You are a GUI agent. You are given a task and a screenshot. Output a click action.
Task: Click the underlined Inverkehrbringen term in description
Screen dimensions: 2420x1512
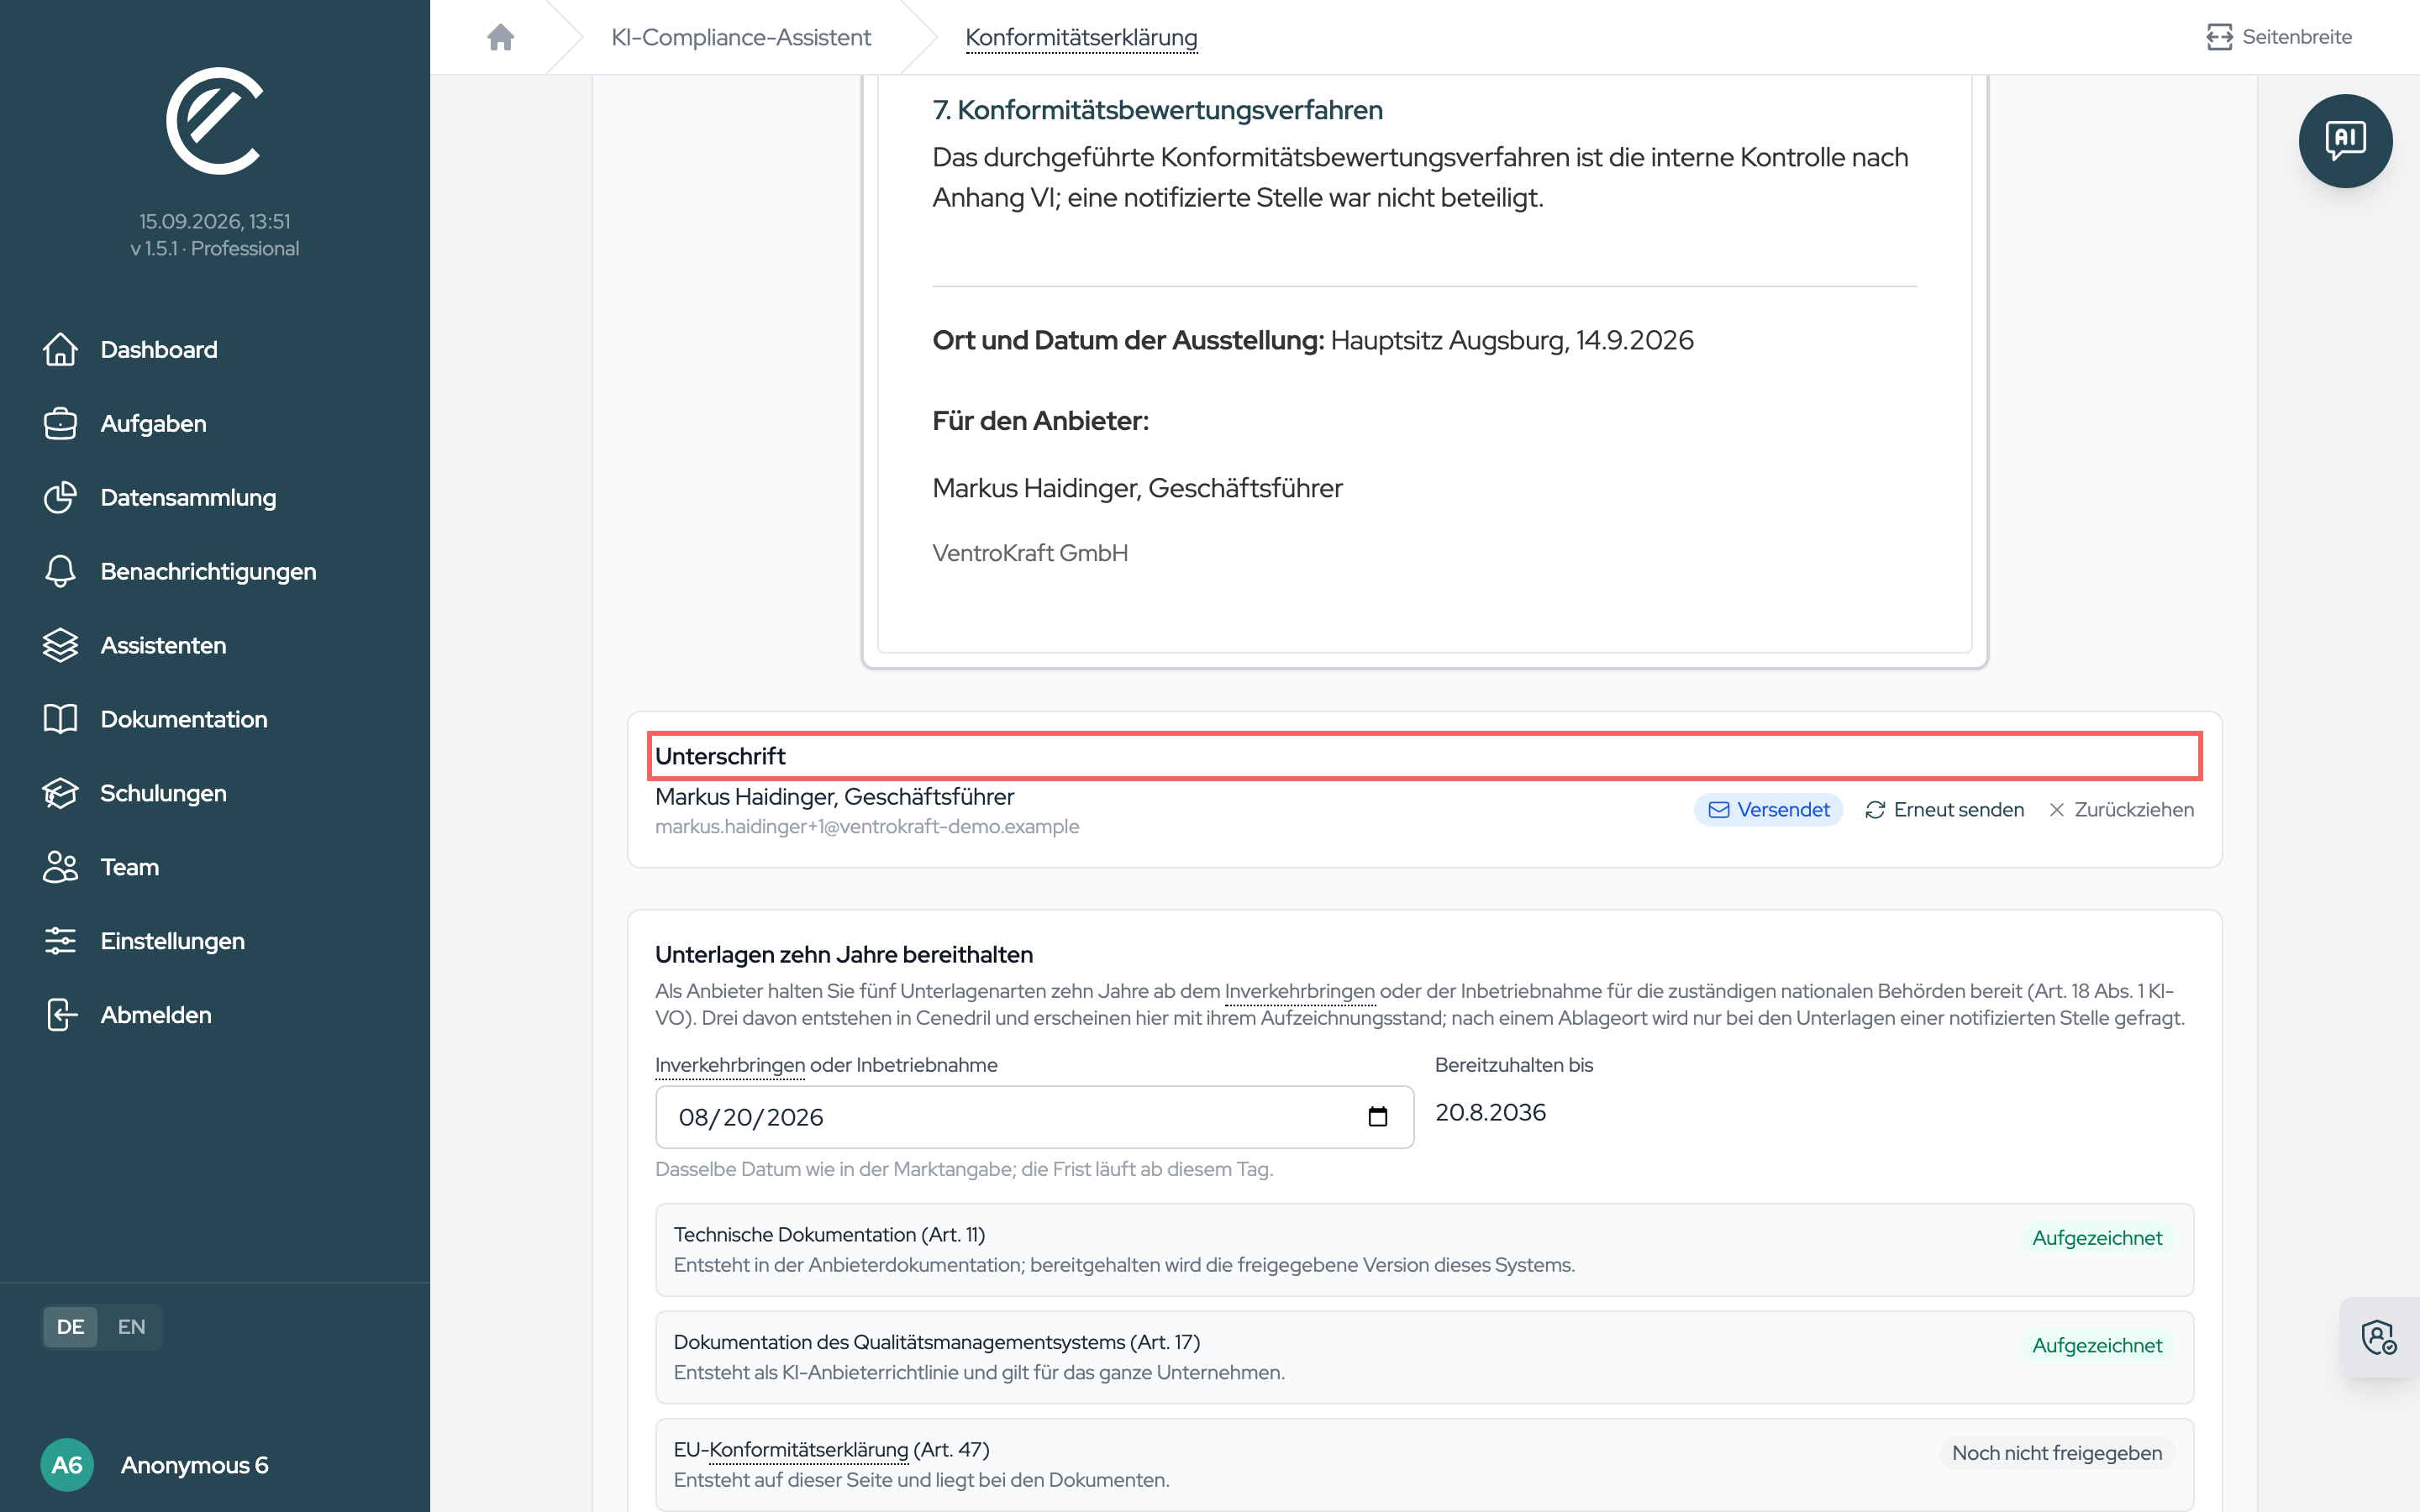pos(1299,991)
